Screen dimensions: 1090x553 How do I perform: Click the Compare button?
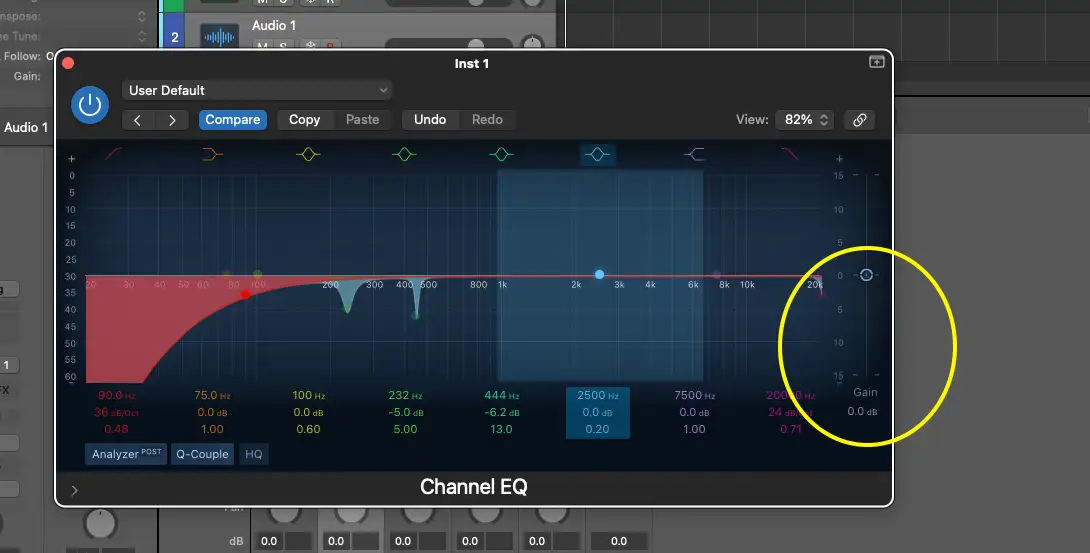pyautogui.click(x=232, y=119)
